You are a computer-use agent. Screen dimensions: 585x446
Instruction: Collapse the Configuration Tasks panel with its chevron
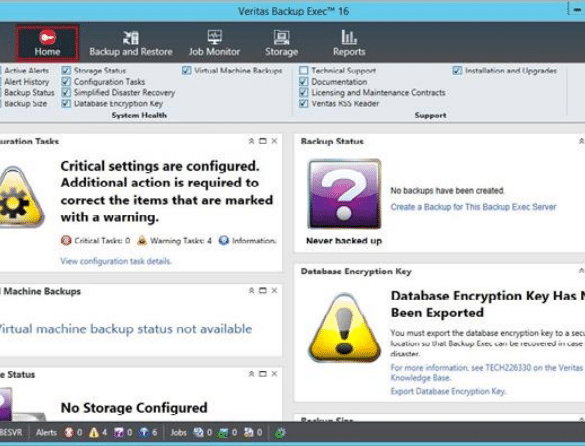pos(251,141)
